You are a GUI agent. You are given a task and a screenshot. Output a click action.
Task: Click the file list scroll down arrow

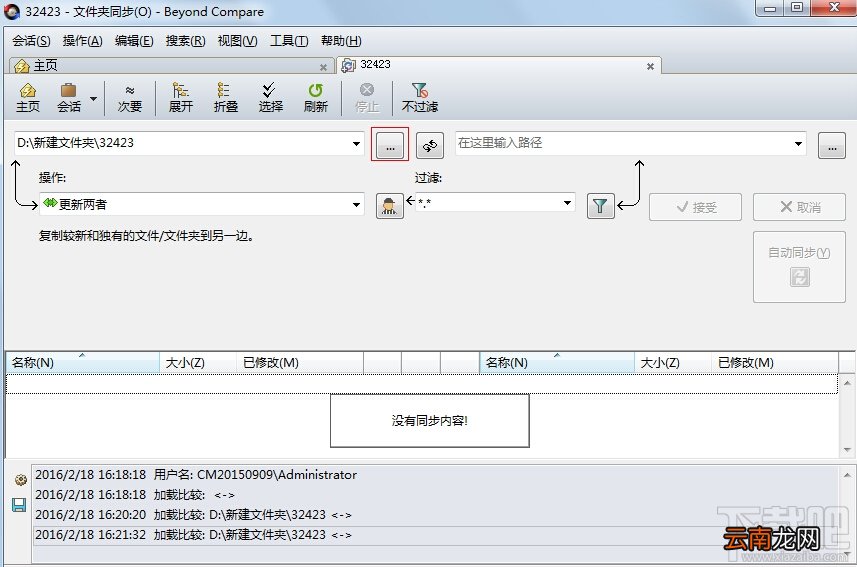coord(847,450)
